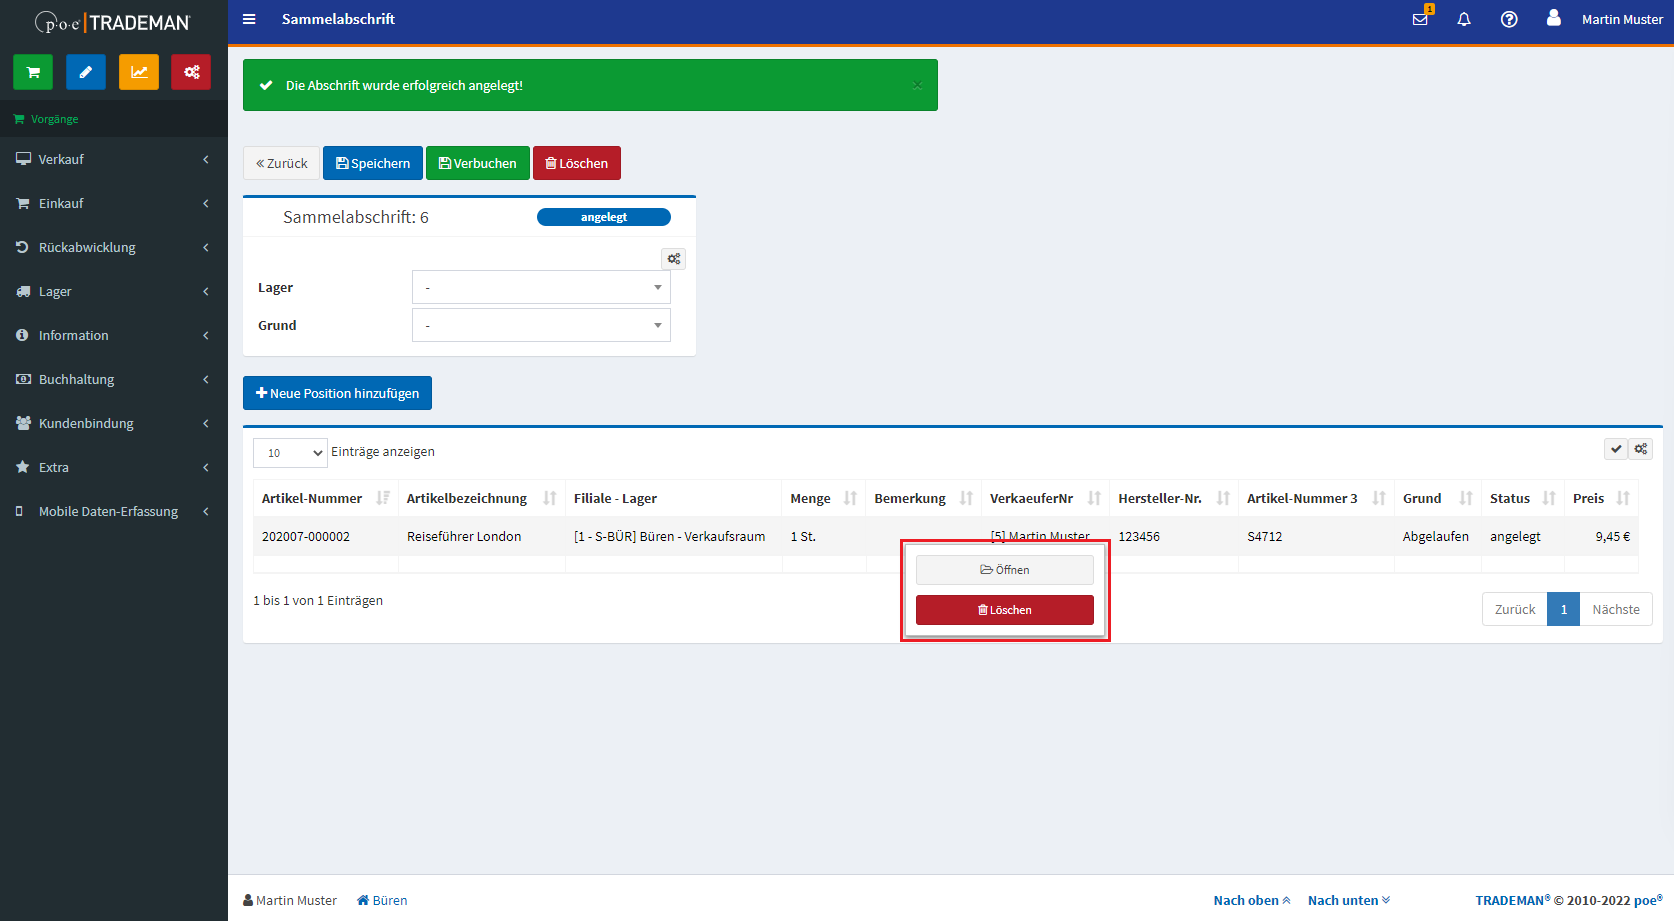
Task: Change entries per page dropdown
Action: pos(290,453)
